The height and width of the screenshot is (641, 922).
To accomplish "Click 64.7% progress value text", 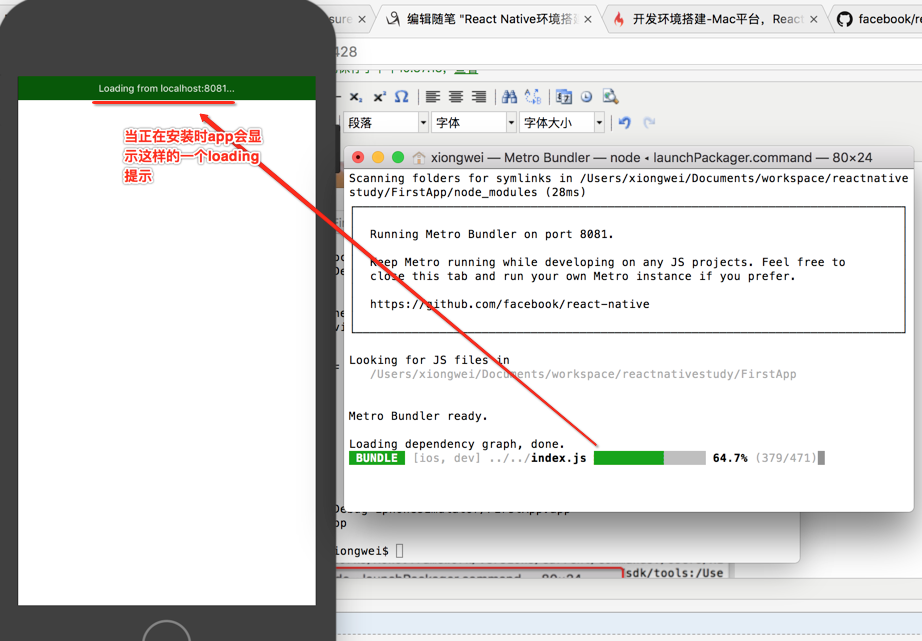I will [730, 458].
